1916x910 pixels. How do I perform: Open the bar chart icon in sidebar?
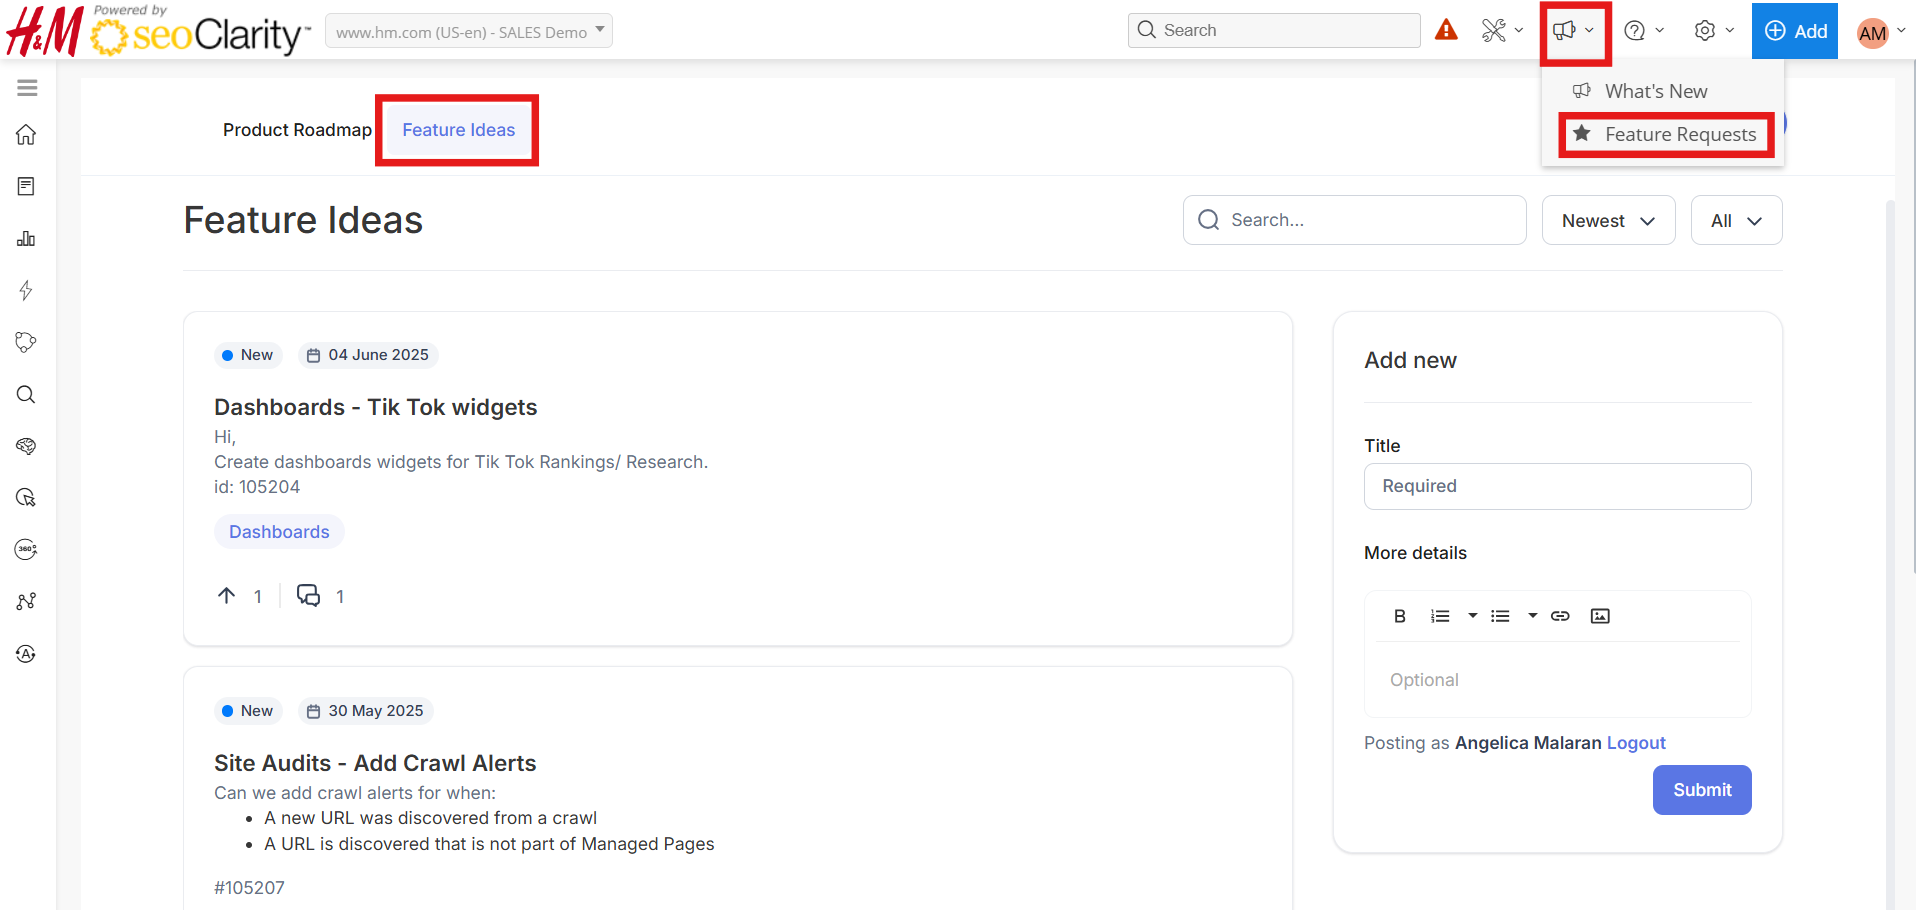tap(27, 239)
